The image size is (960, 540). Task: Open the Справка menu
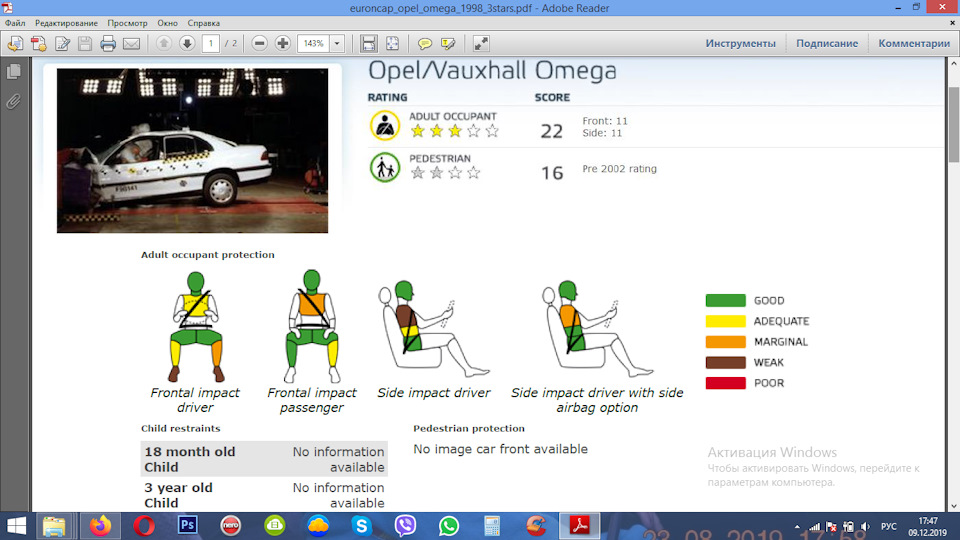tap(203, 23)
